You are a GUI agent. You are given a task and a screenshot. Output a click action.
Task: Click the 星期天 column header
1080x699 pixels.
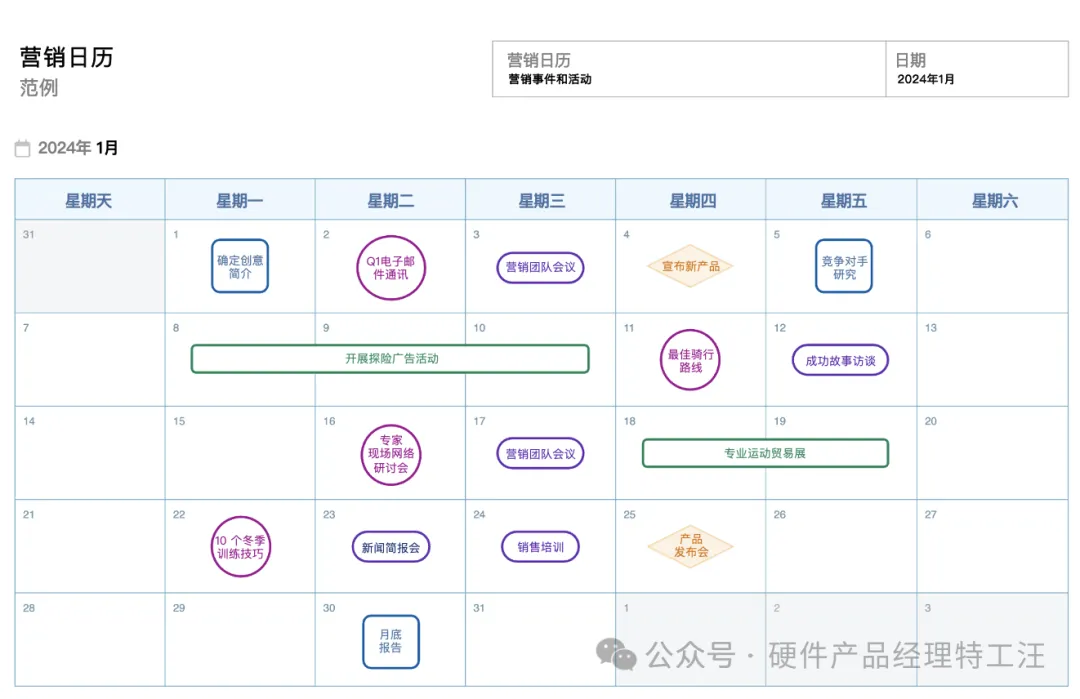coord(89,199)
